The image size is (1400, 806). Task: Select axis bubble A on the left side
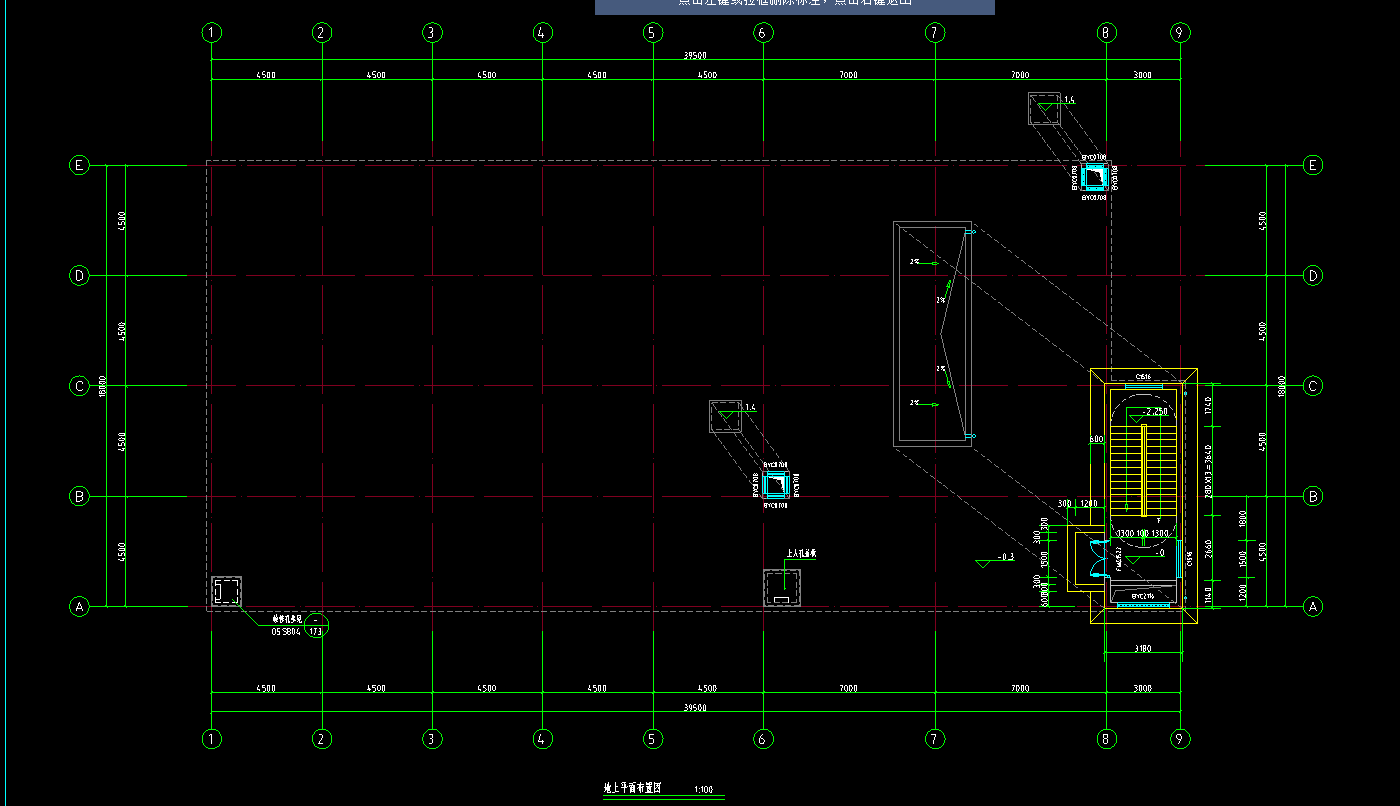pyautogui.click(x=79, y=606)
